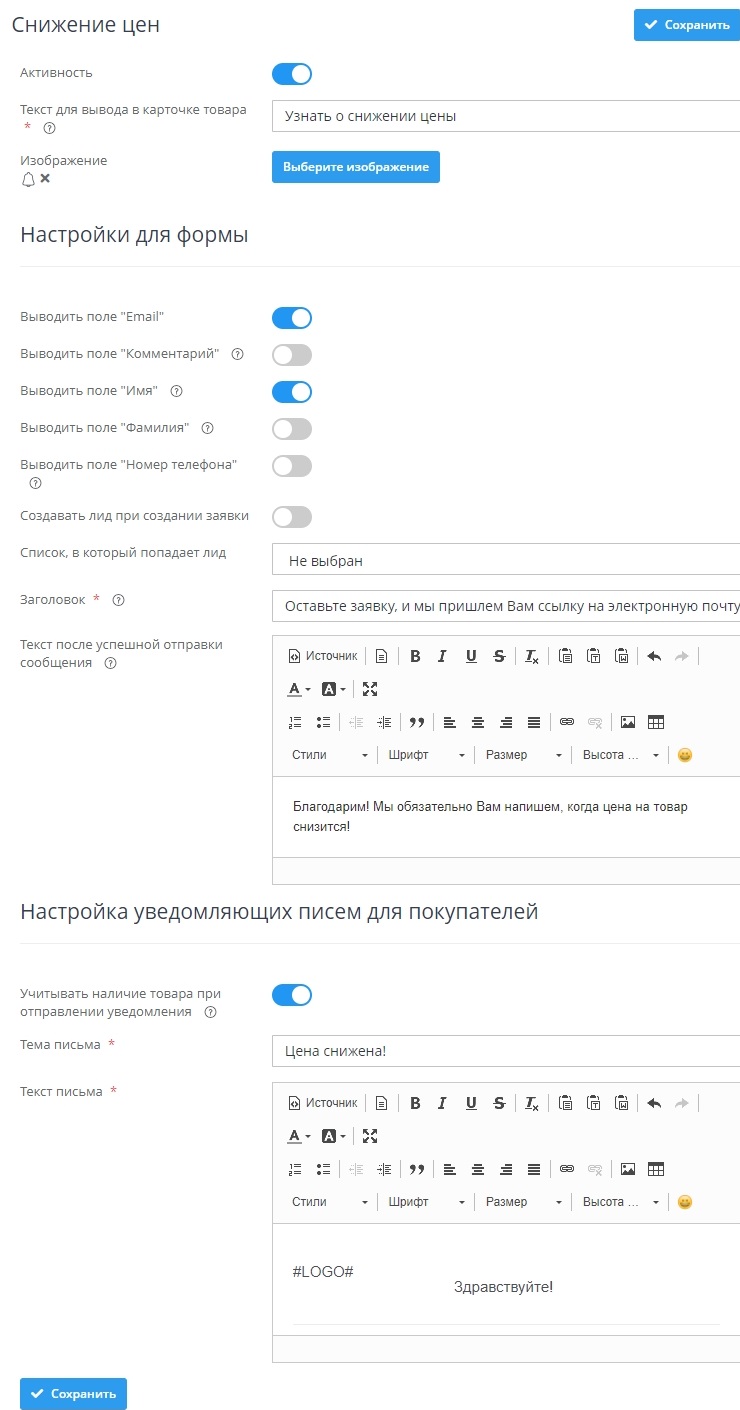This screenshot has height=1410, width=740.
Task: Expand "Размер" dropdown in email text editor
Action: (x=524, y=1202)
